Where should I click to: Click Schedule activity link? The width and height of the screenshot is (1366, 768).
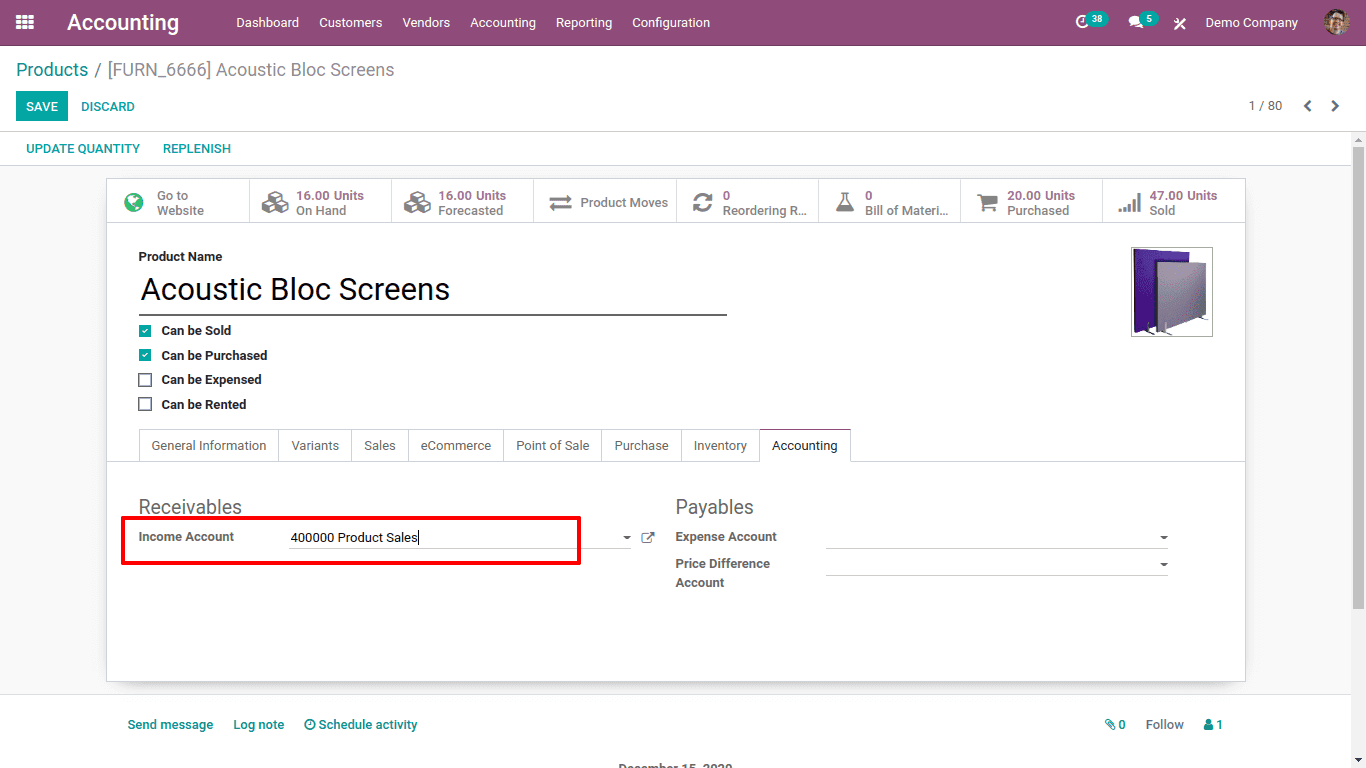point(361,725)
